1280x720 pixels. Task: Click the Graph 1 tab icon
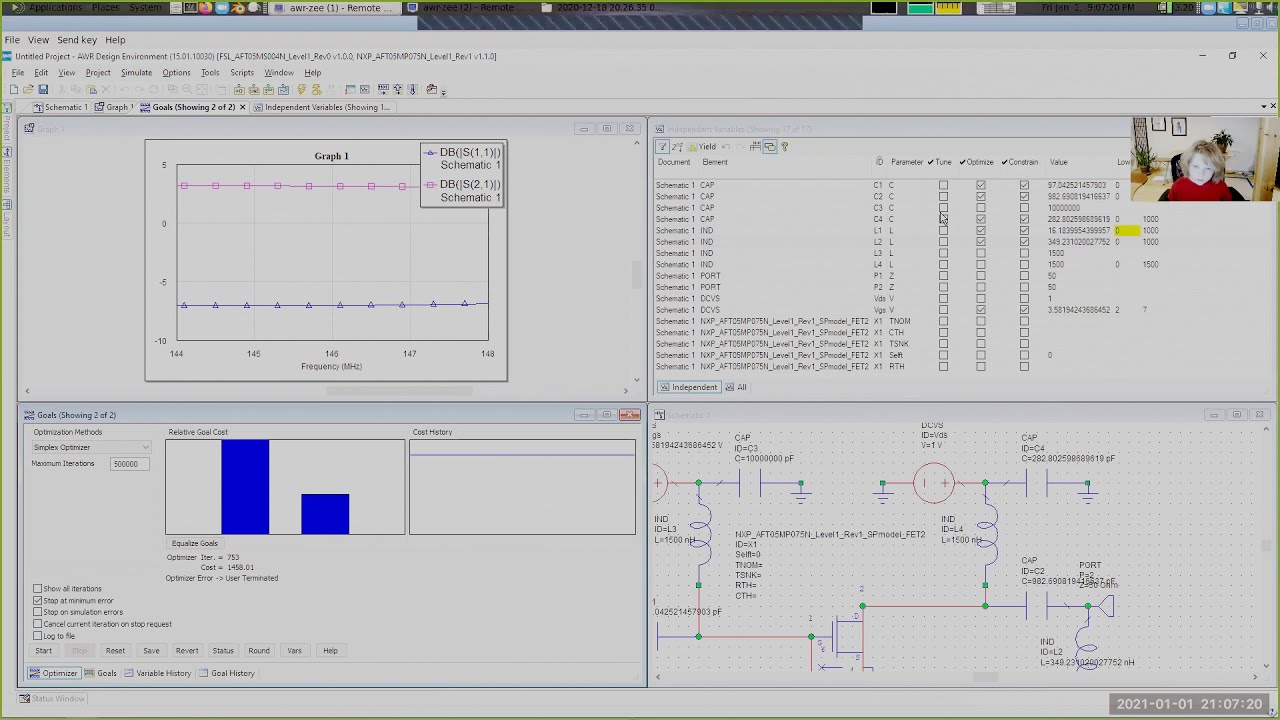(99, 107)
